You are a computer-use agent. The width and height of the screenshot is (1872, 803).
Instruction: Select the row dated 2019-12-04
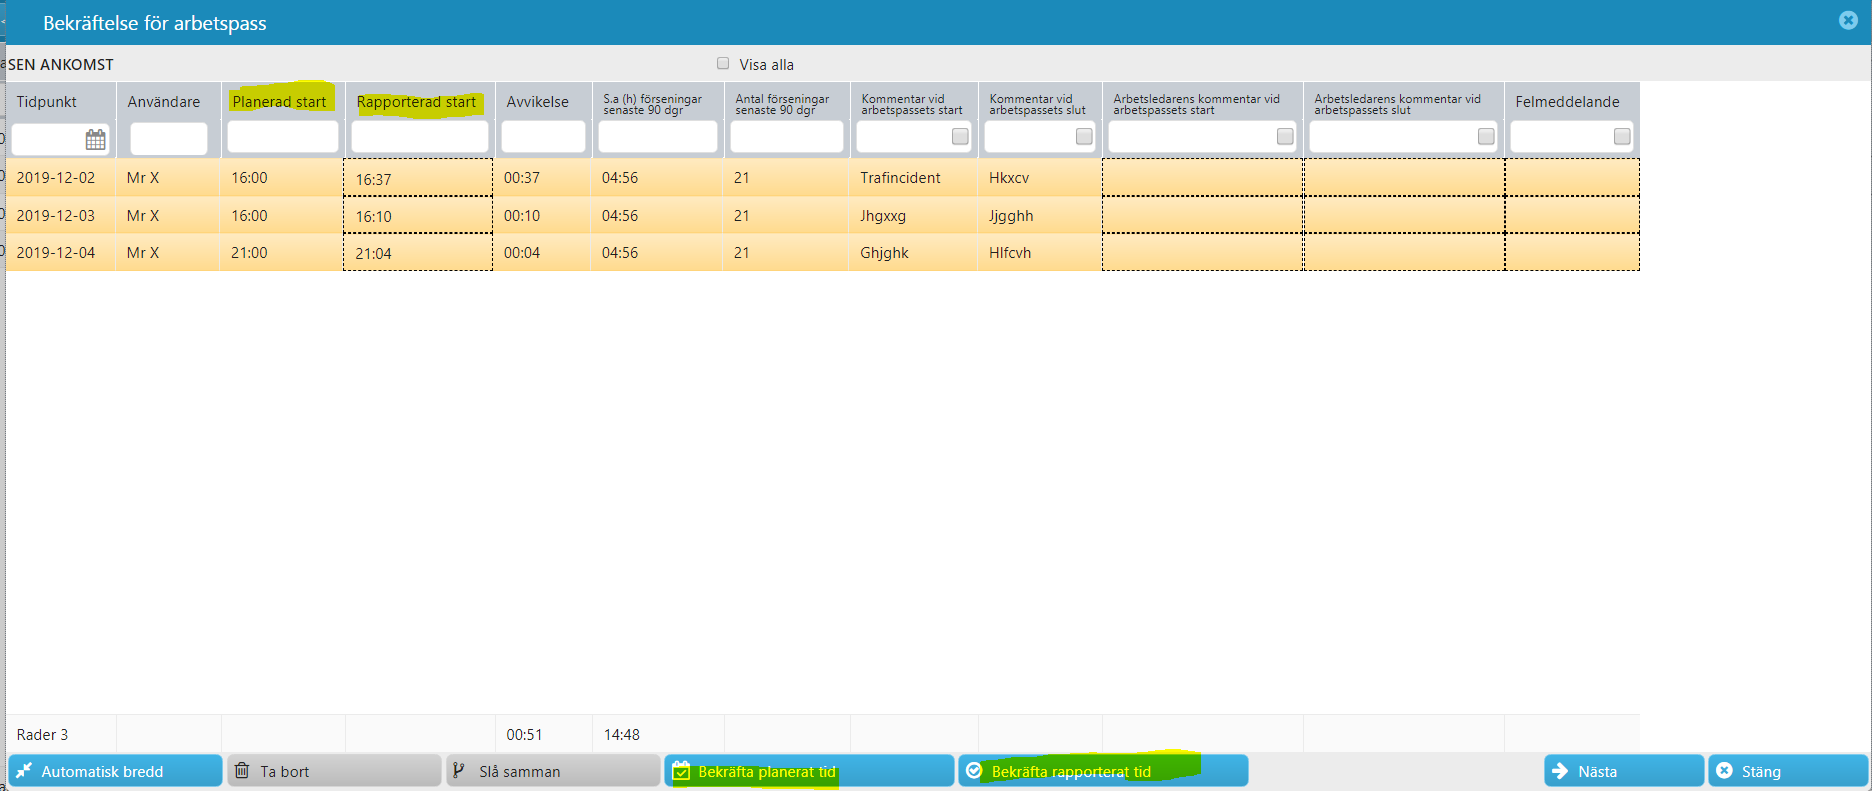click(x=822, y=252)
